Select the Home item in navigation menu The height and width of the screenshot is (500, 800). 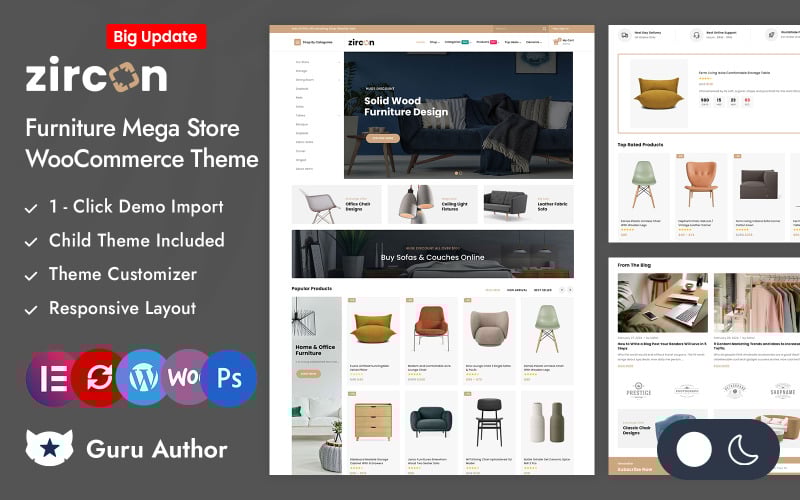(x=420, y=42)
